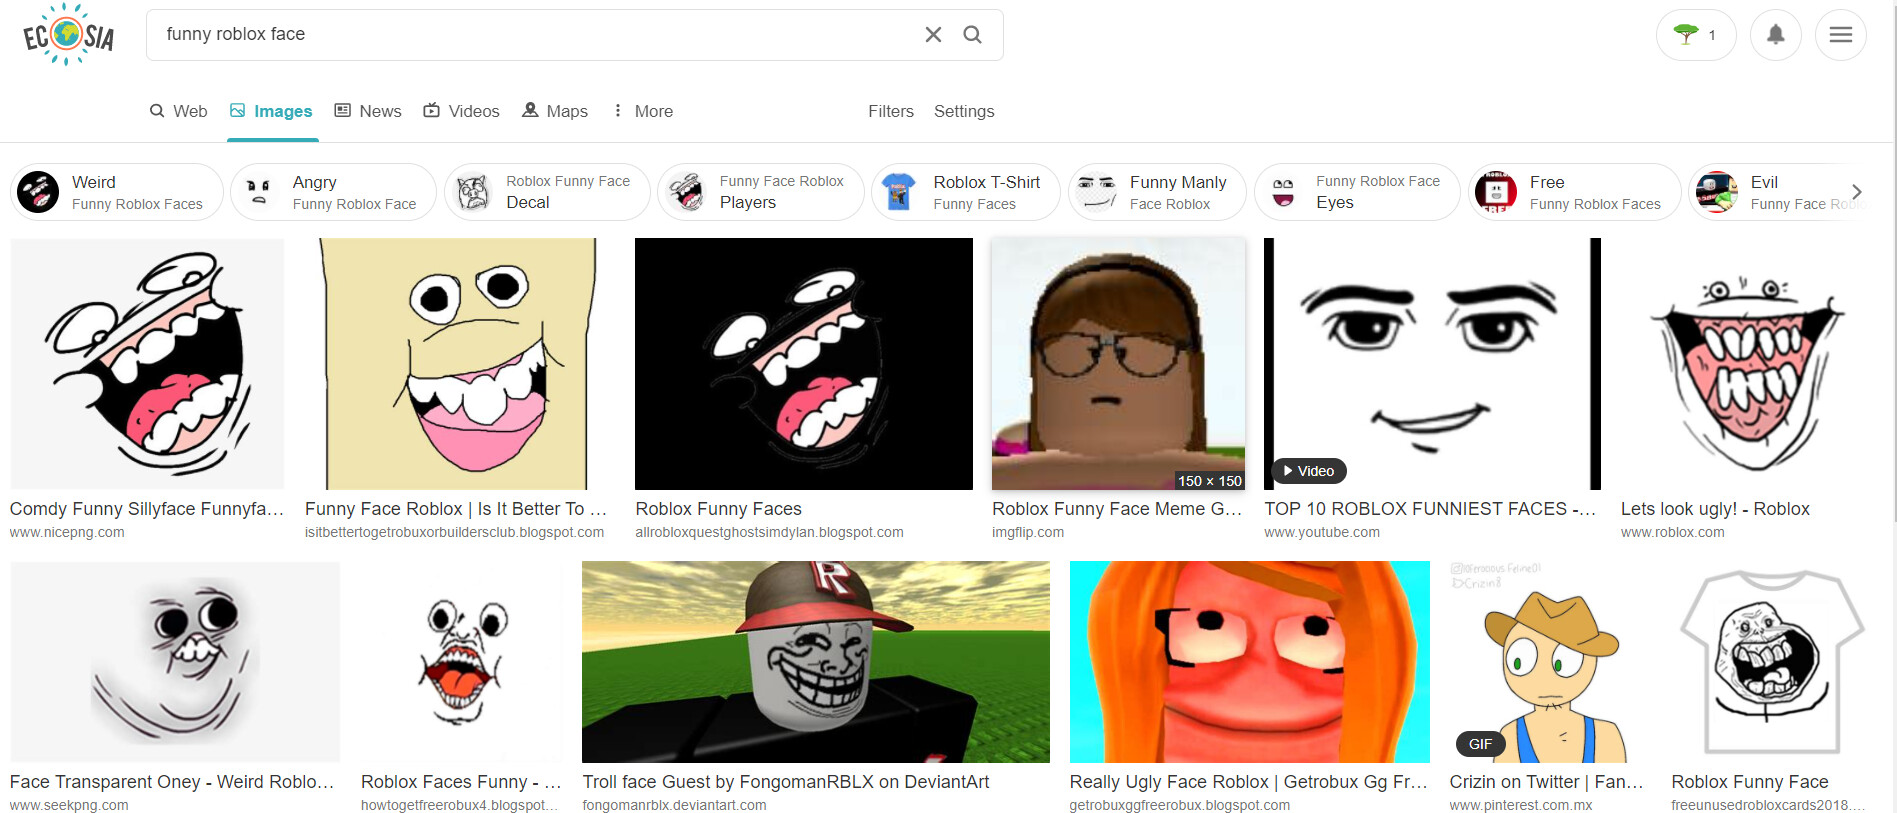Visit www.youtube.com source link
Screen dimensions: 1897x813
point(1322,533)
